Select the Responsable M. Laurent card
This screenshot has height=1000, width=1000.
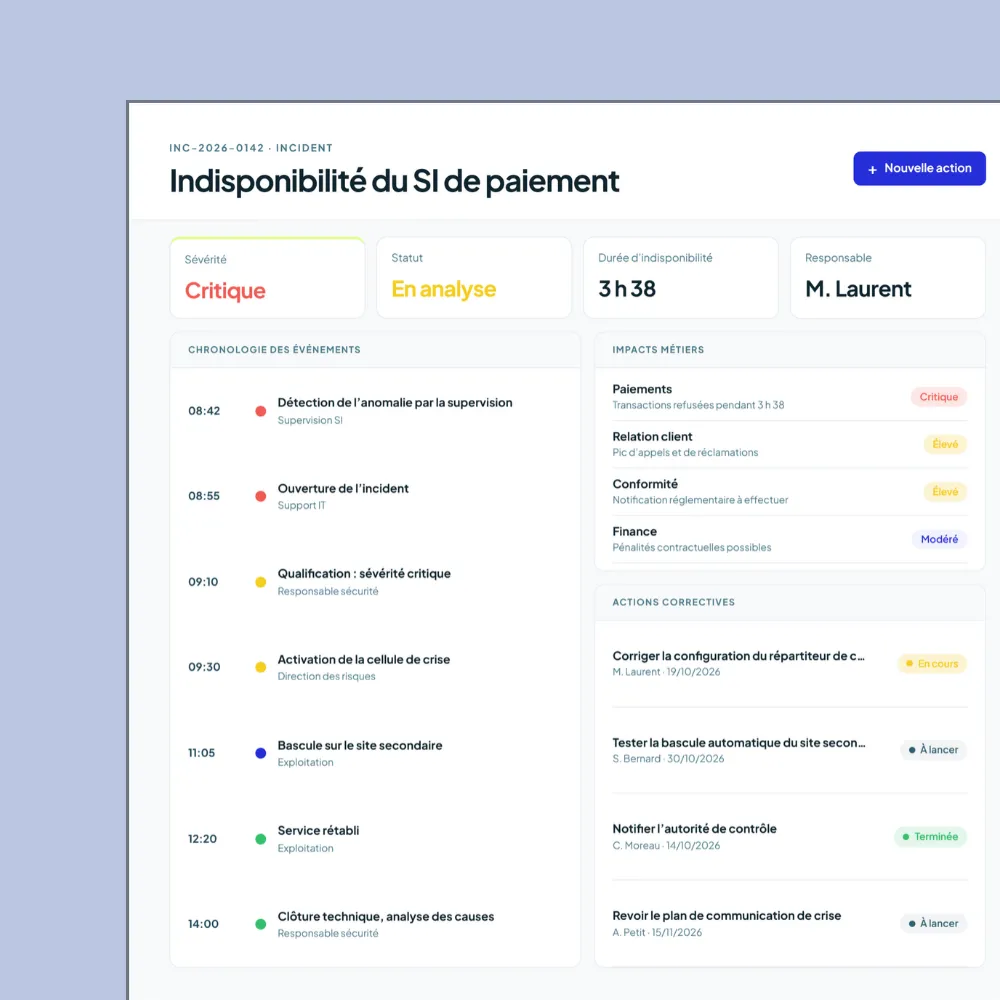tap(888, 277)
